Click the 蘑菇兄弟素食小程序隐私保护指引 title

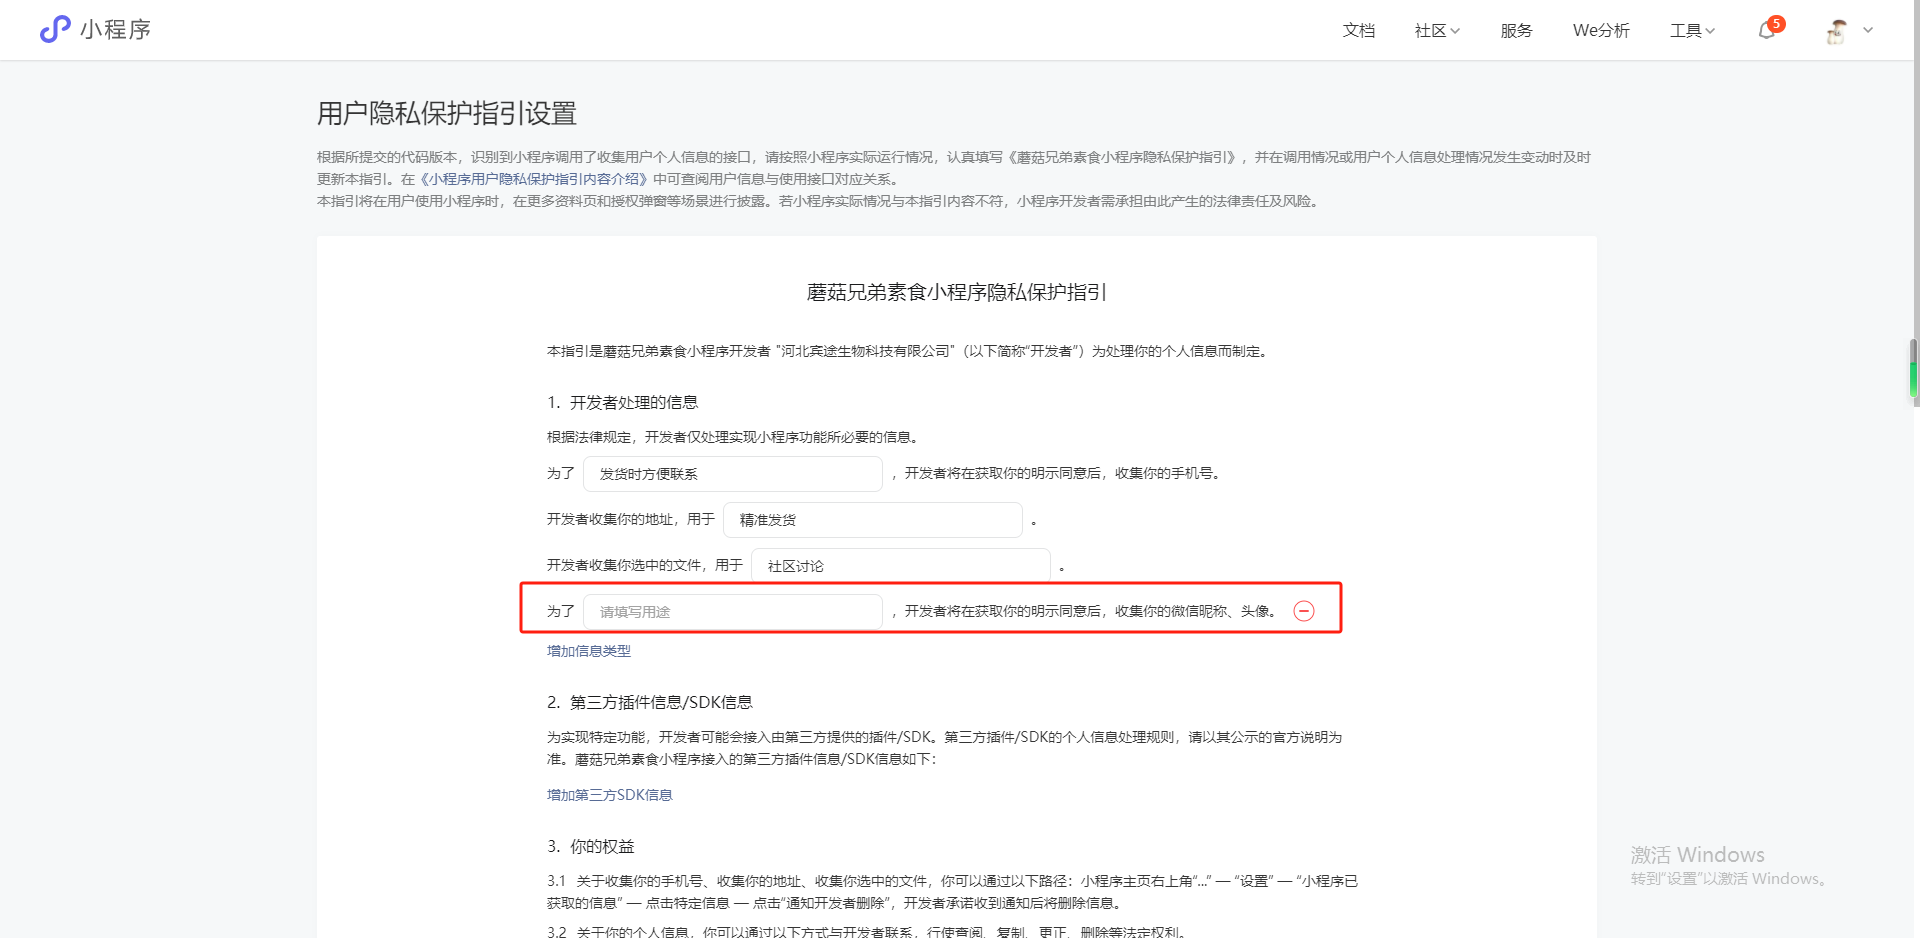coord(957,292)
